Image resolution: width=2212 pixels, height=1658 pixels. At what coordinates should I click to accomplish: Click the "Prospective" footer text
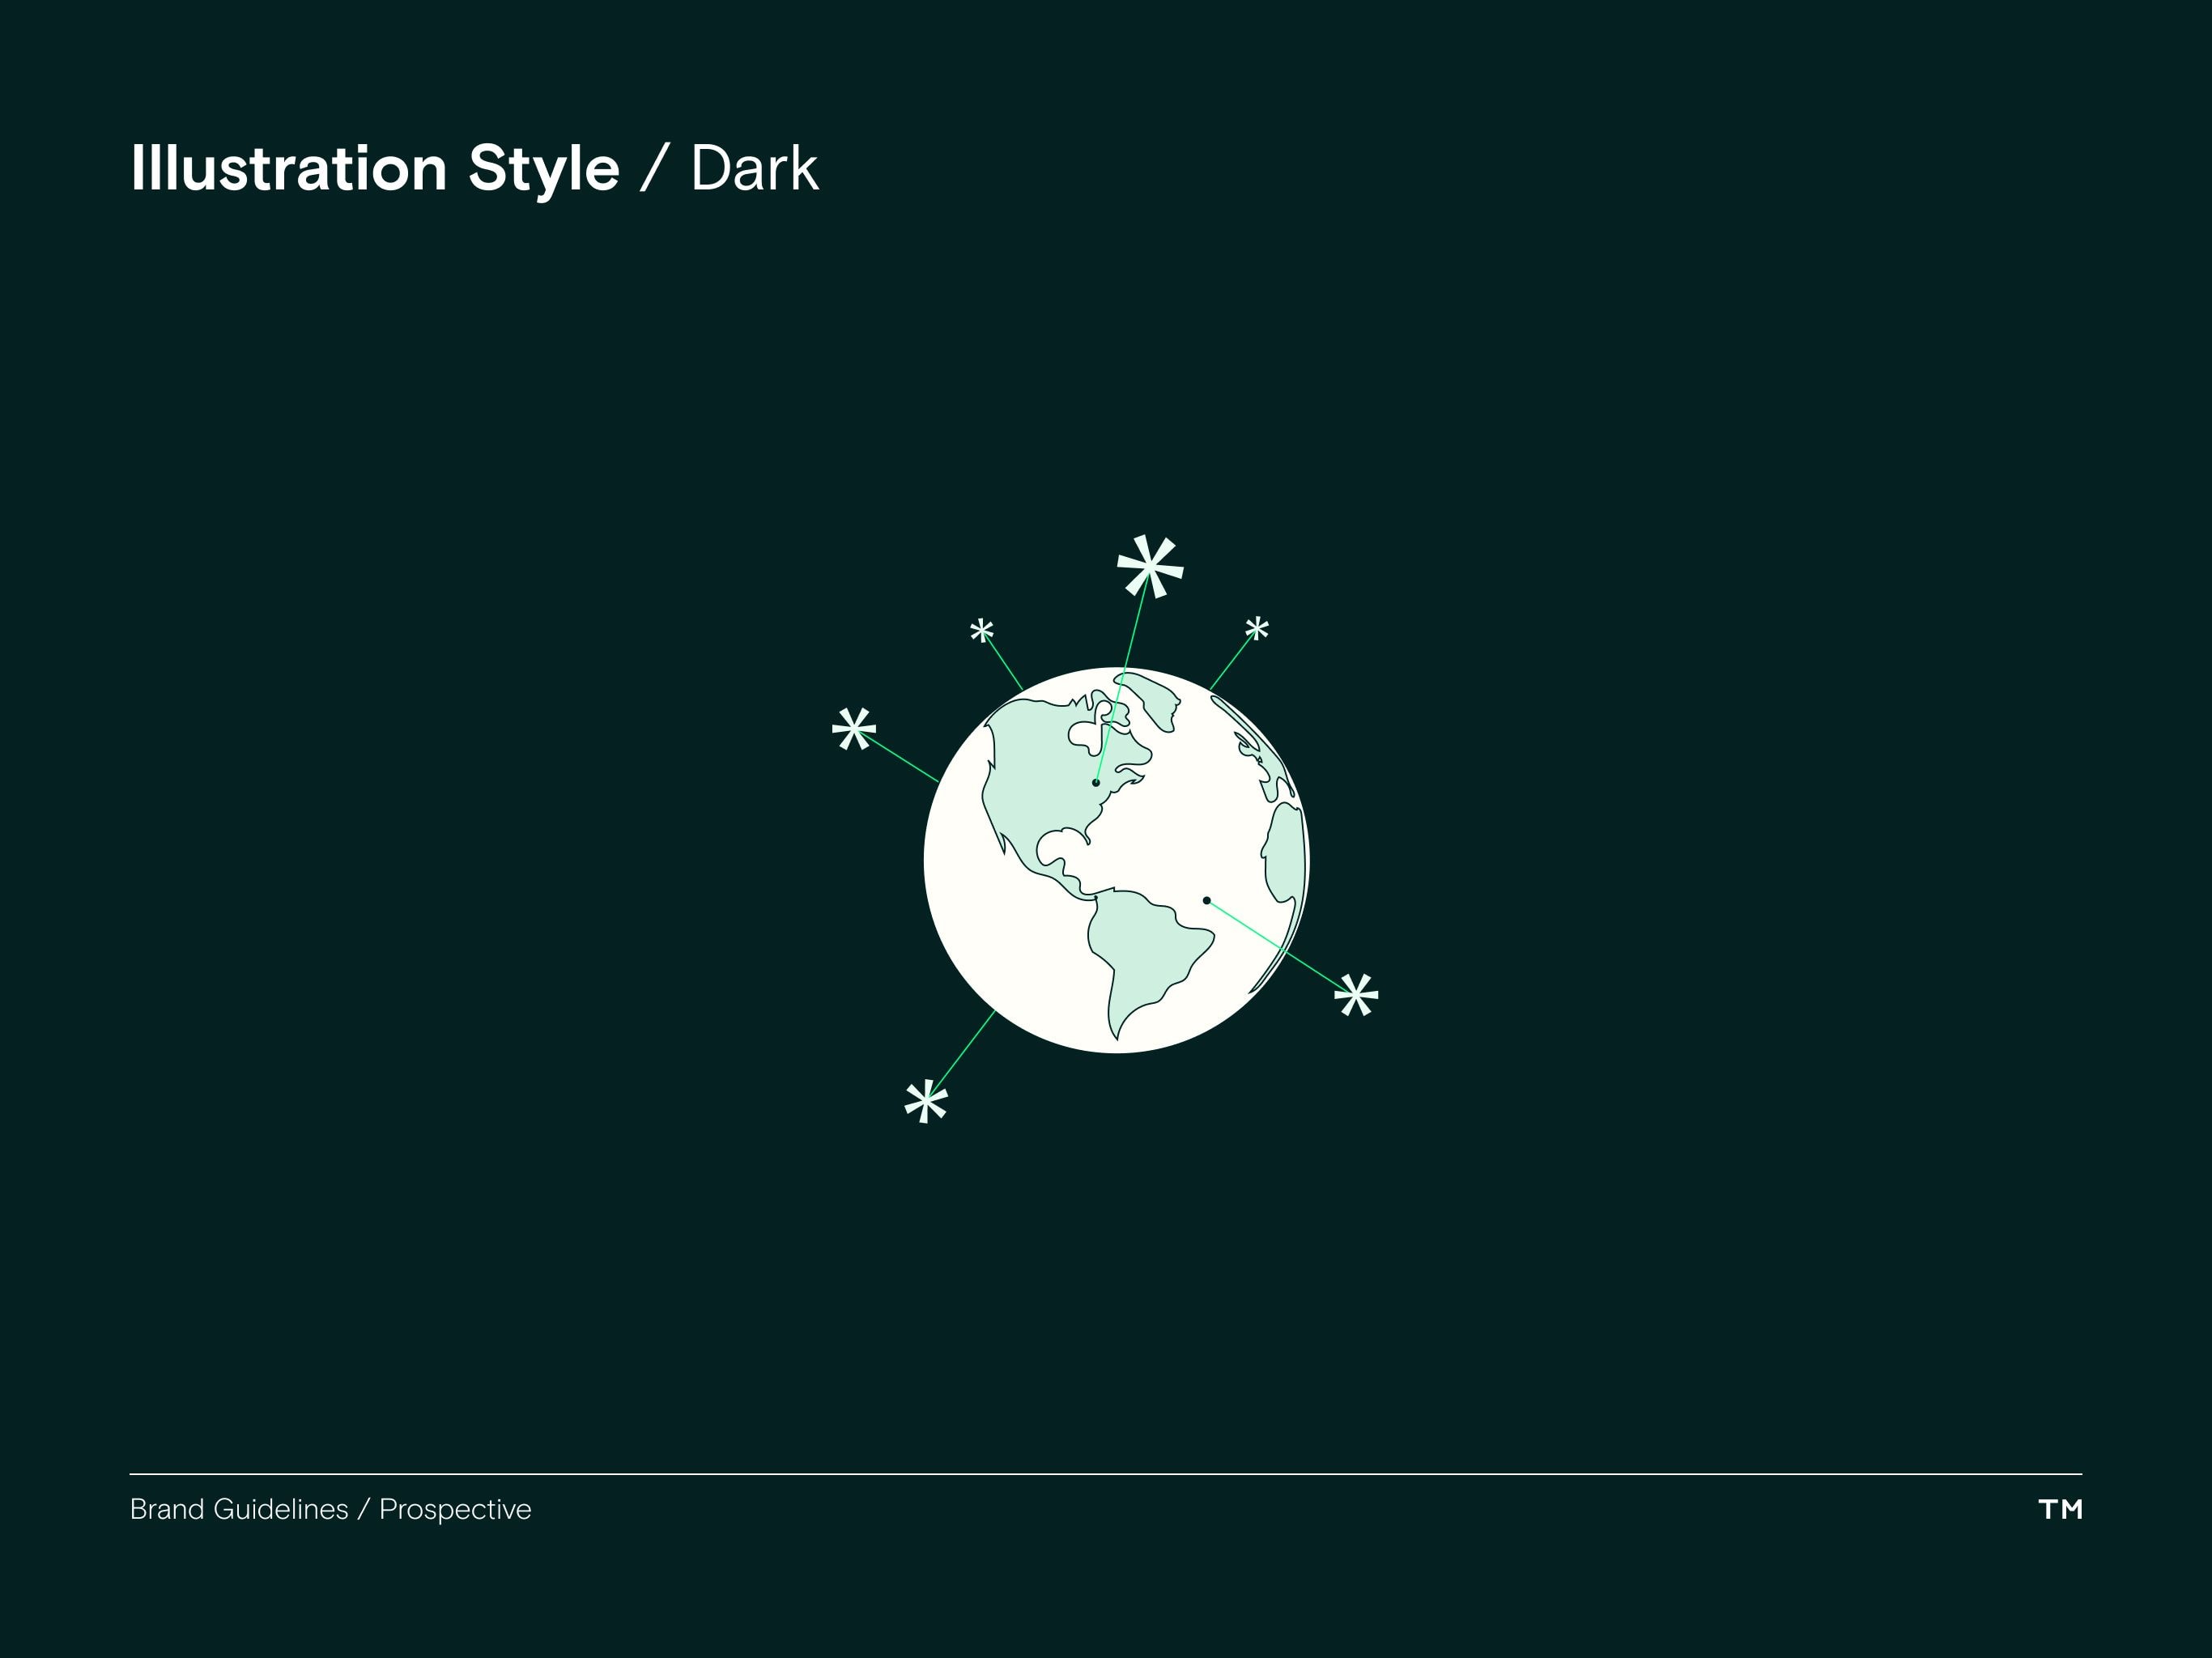[x=455, y=1509]
